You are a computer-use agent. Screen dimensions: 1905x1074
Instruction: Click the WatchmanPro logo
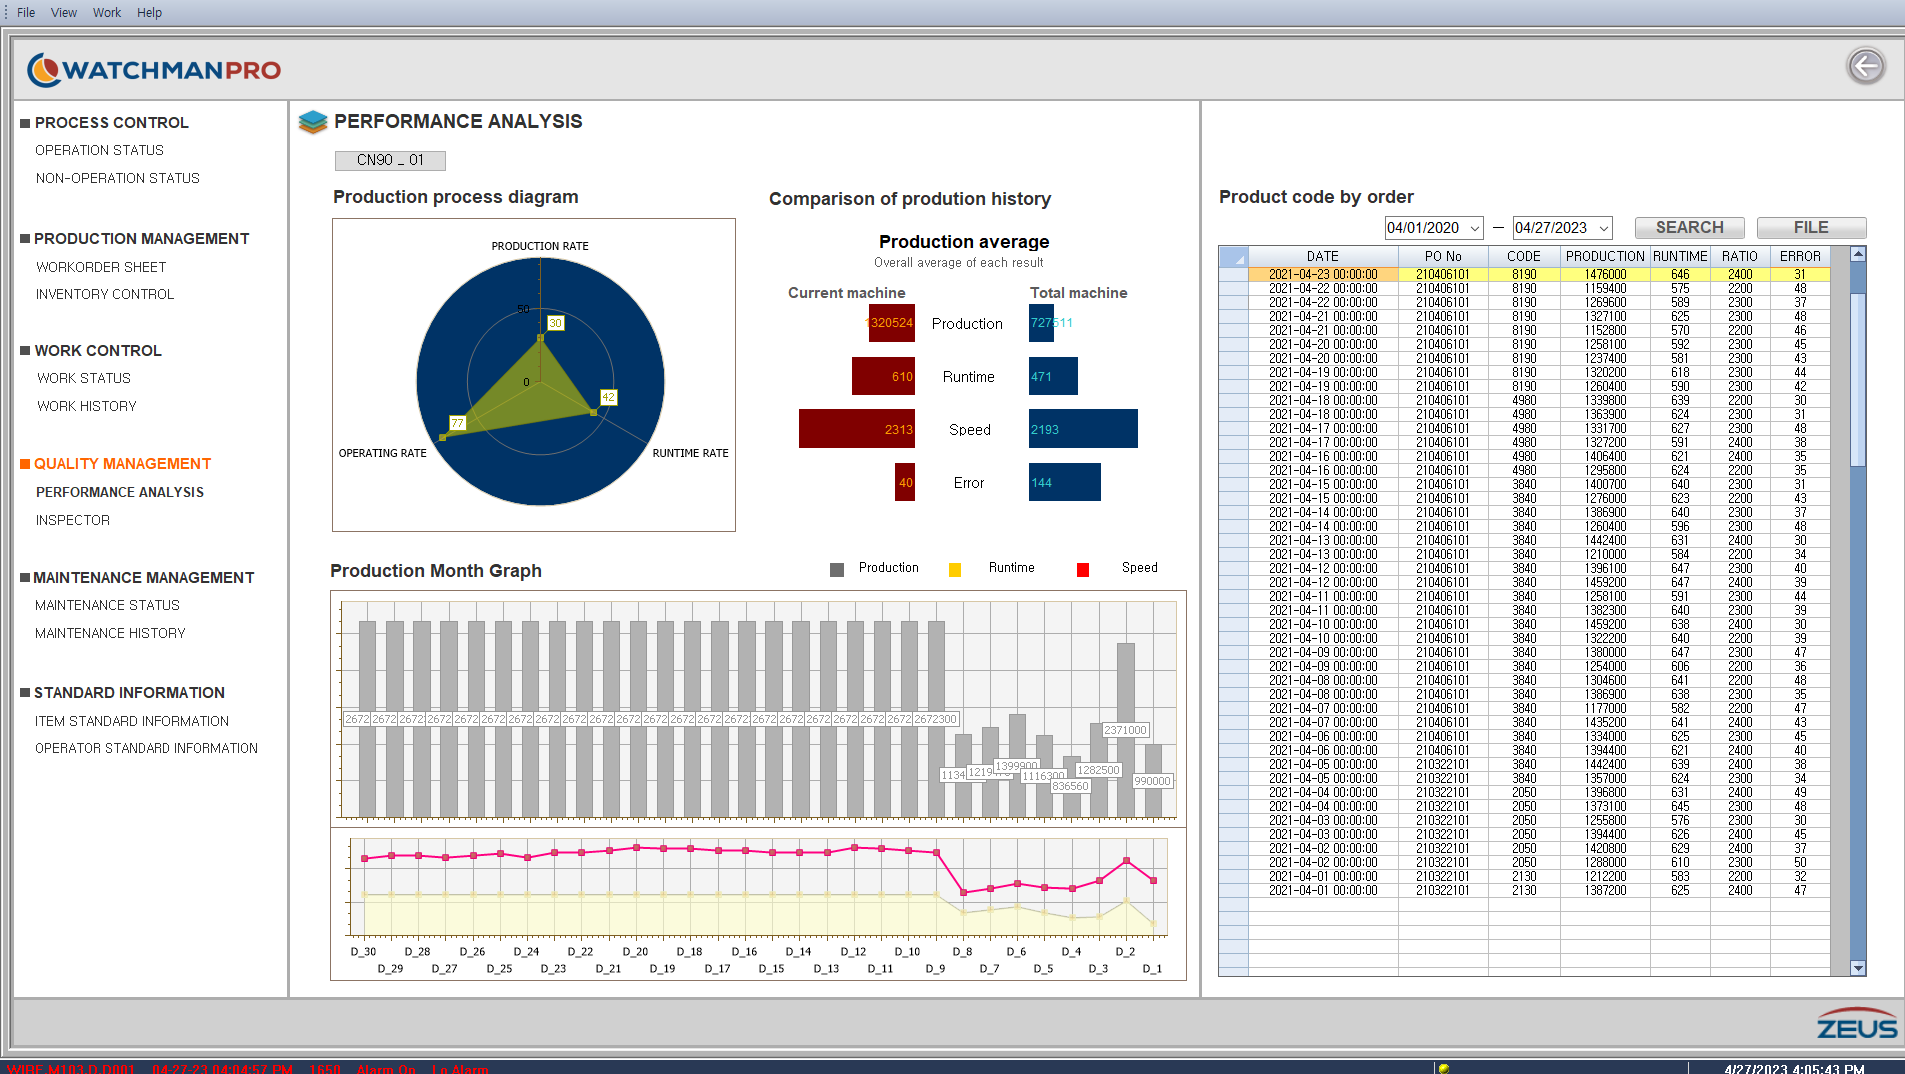coord(154,70)
